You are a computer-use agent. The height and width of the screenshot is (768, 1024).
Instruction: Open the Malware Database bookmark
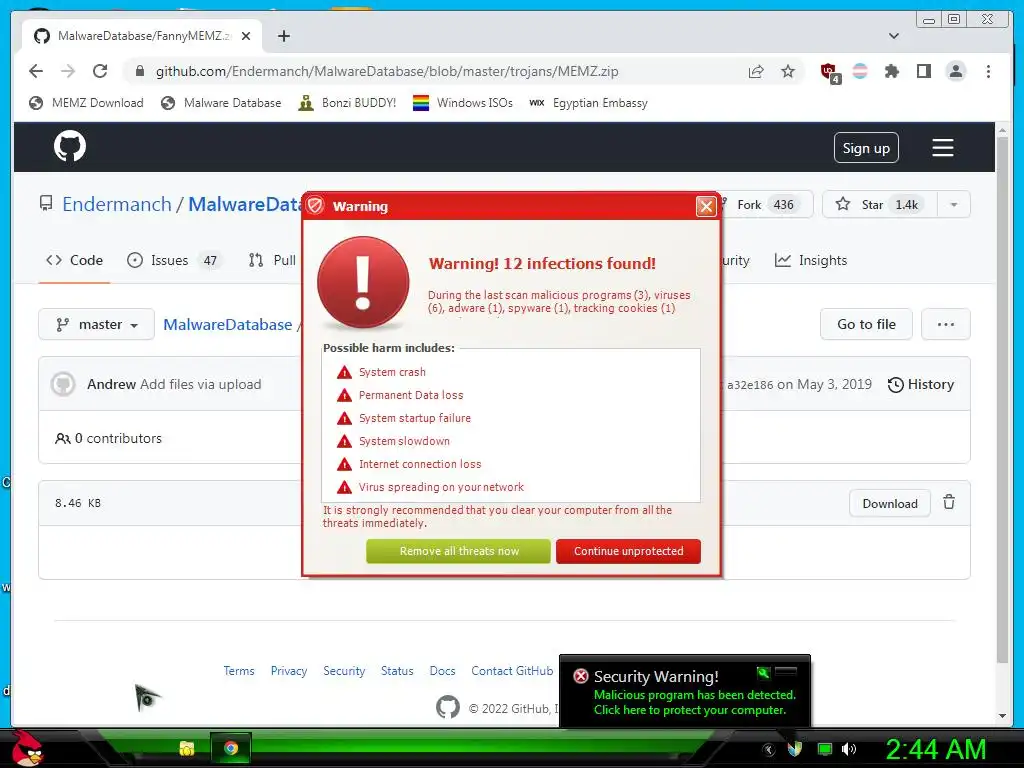click(x=221, y=103)
